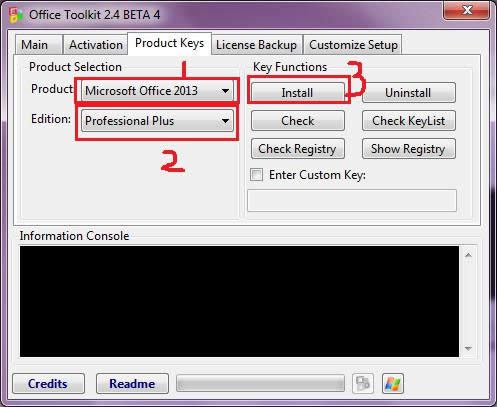Click inside the black Information Console area
This screenshot has height=407, width=497.
coord(239,301)
